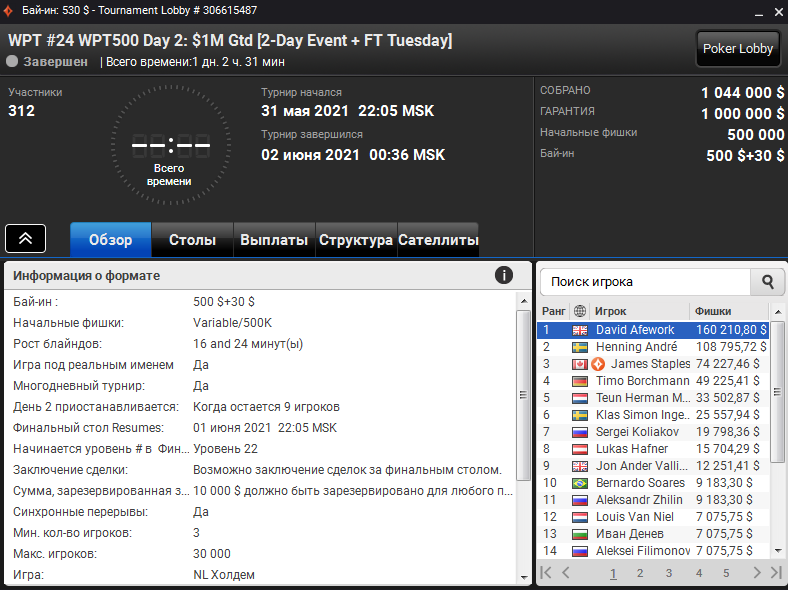Return to Poker Lobby
788x590 pixels.
(738, 48)
